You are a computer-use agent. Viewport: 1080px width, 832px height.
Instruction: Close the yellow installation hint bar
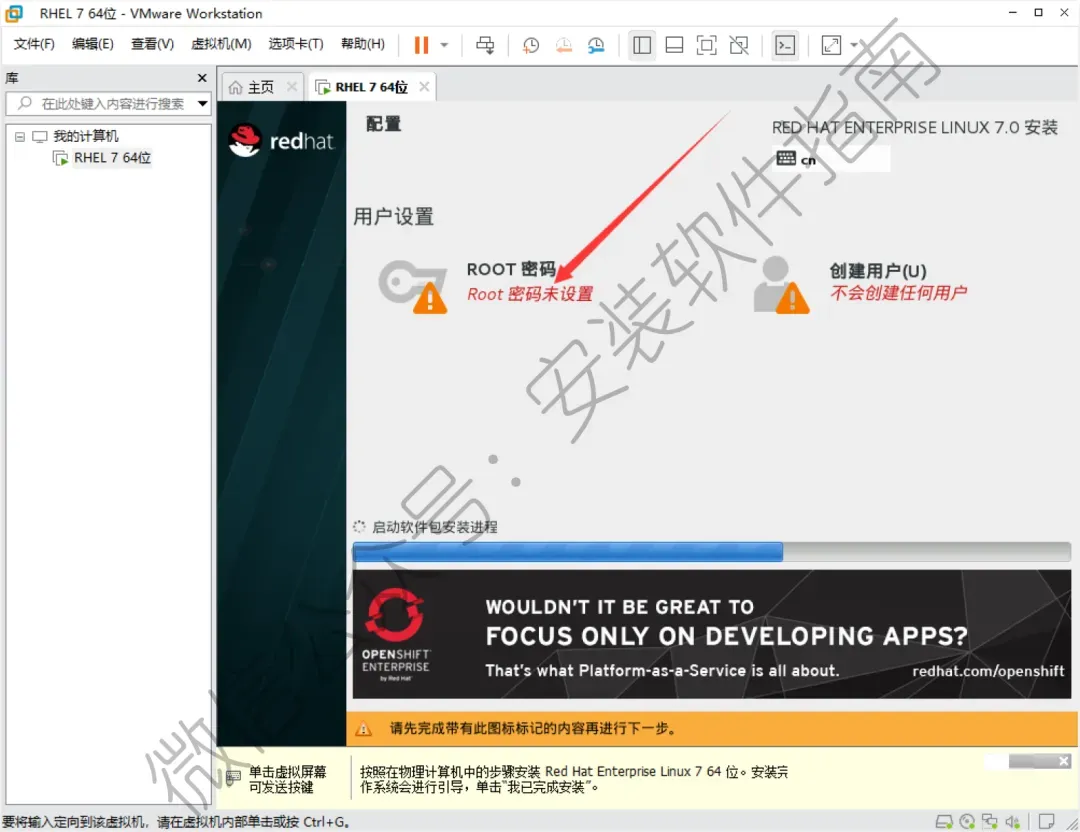[x=1063, y=761]
